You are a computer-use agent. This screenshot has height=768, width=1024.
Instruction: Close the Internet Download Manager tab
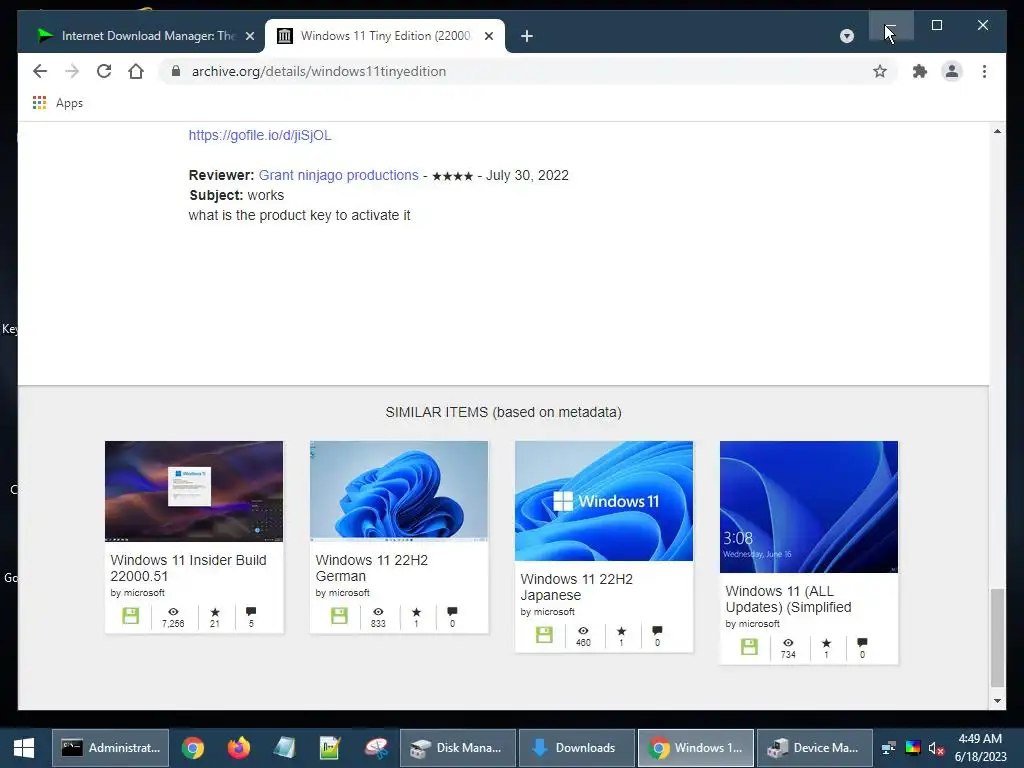point(249,36)
